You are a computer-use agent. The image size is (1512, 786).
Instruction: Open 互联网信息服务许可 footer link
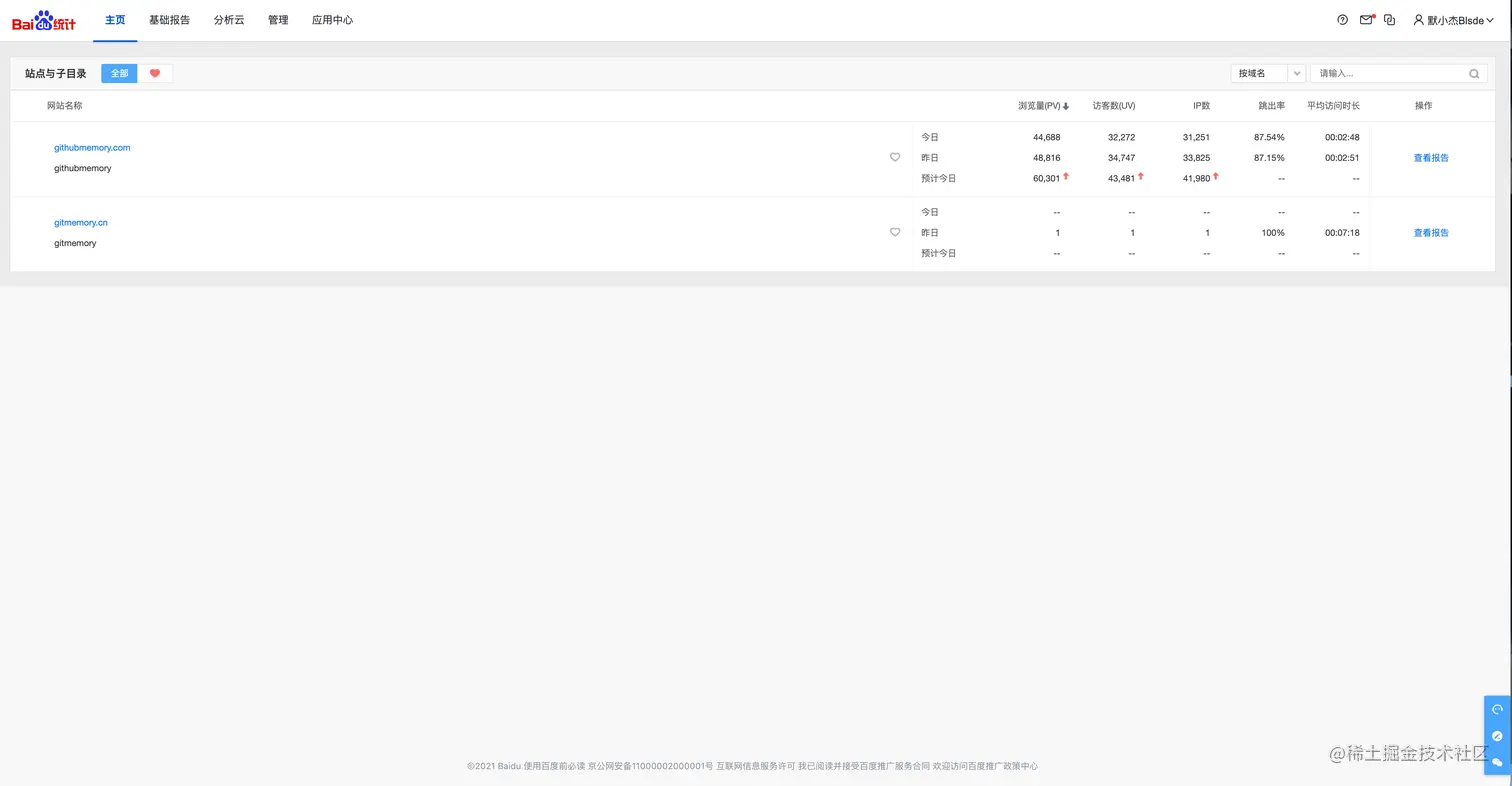(x=756, y=766)
